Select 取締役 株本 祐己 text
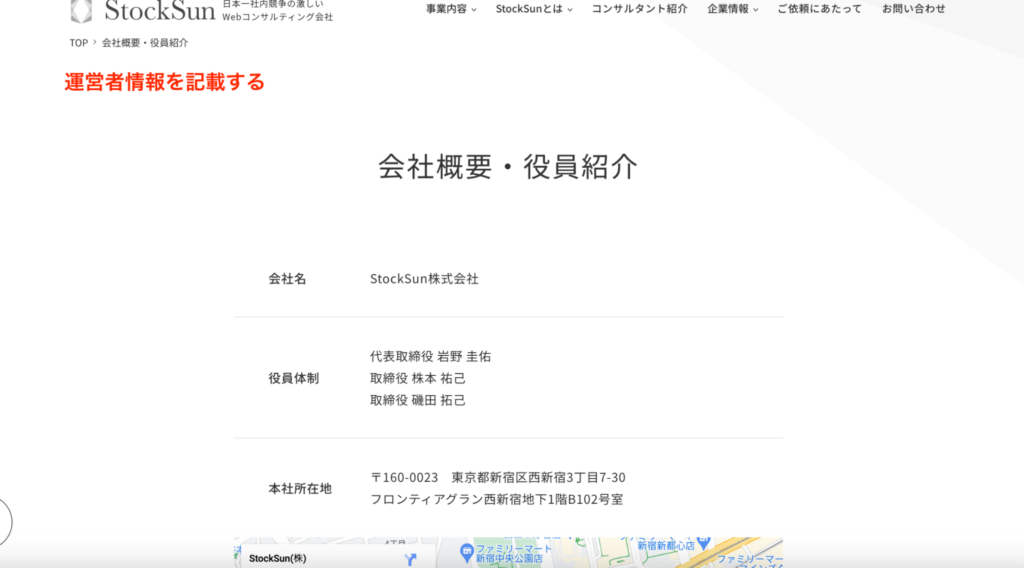This screenshot has width=1024, height=568. click(x=418, y=378)
